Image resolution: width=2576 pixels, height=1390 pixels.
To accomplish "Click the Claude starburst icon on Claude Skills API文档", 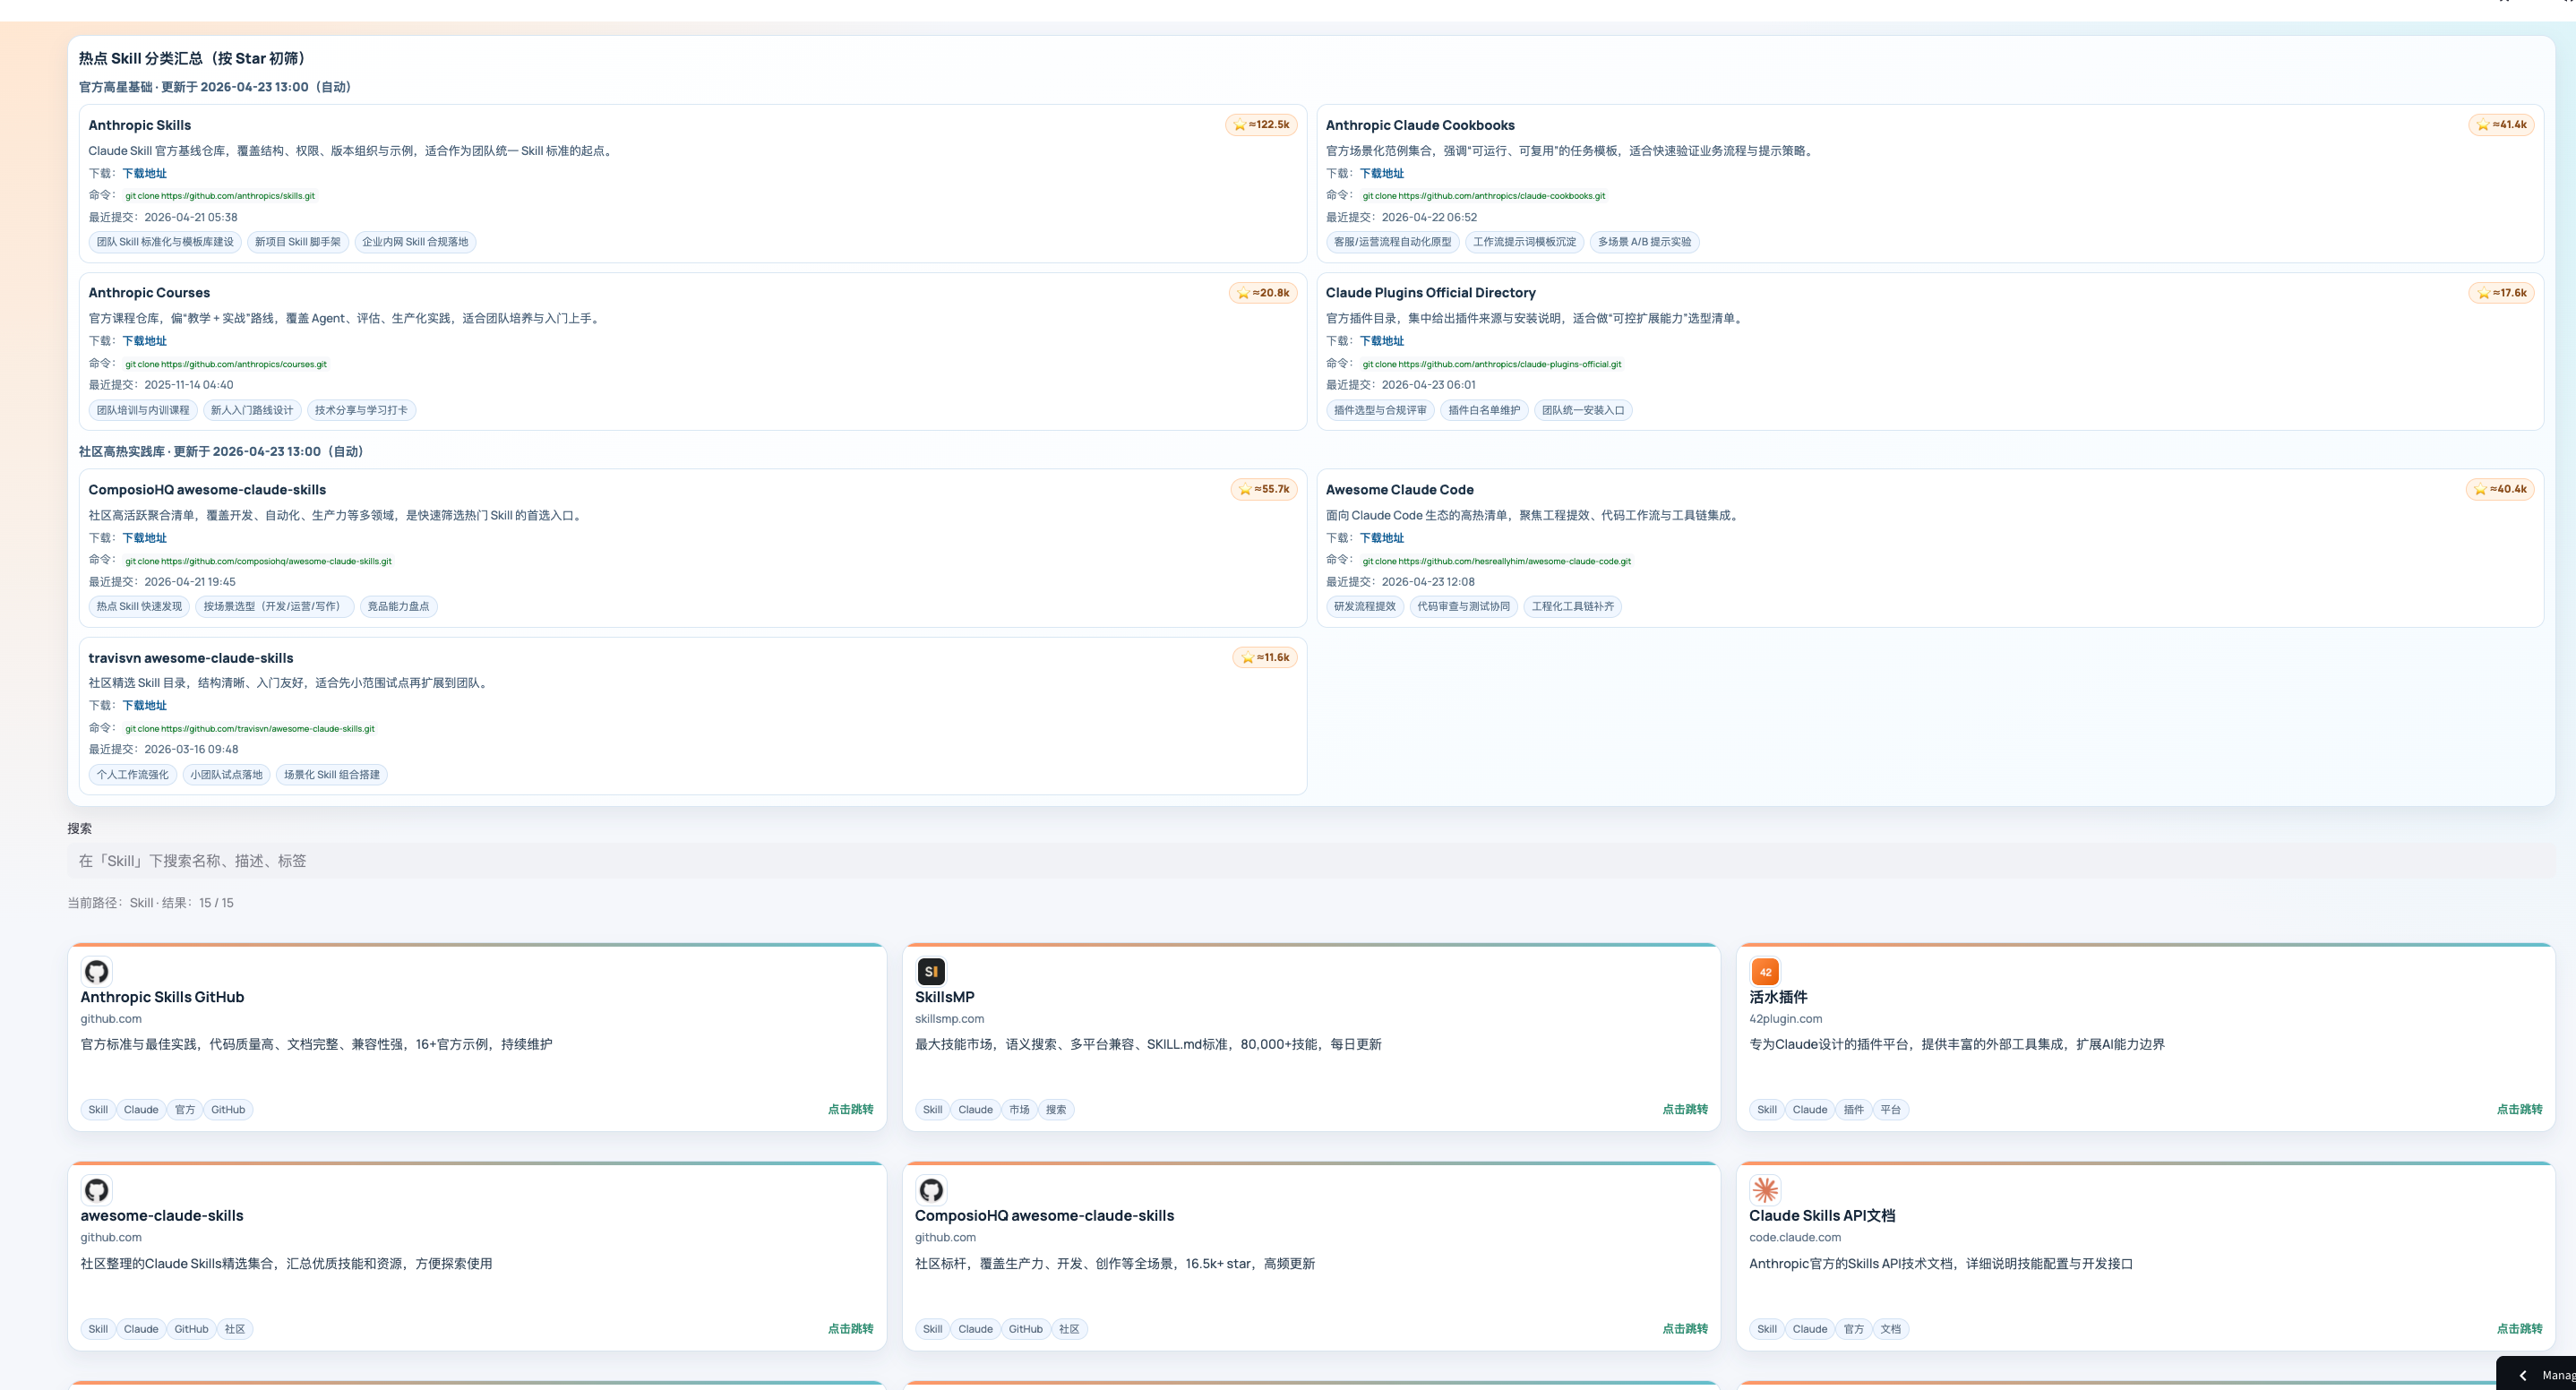I will [1765, 1190].
